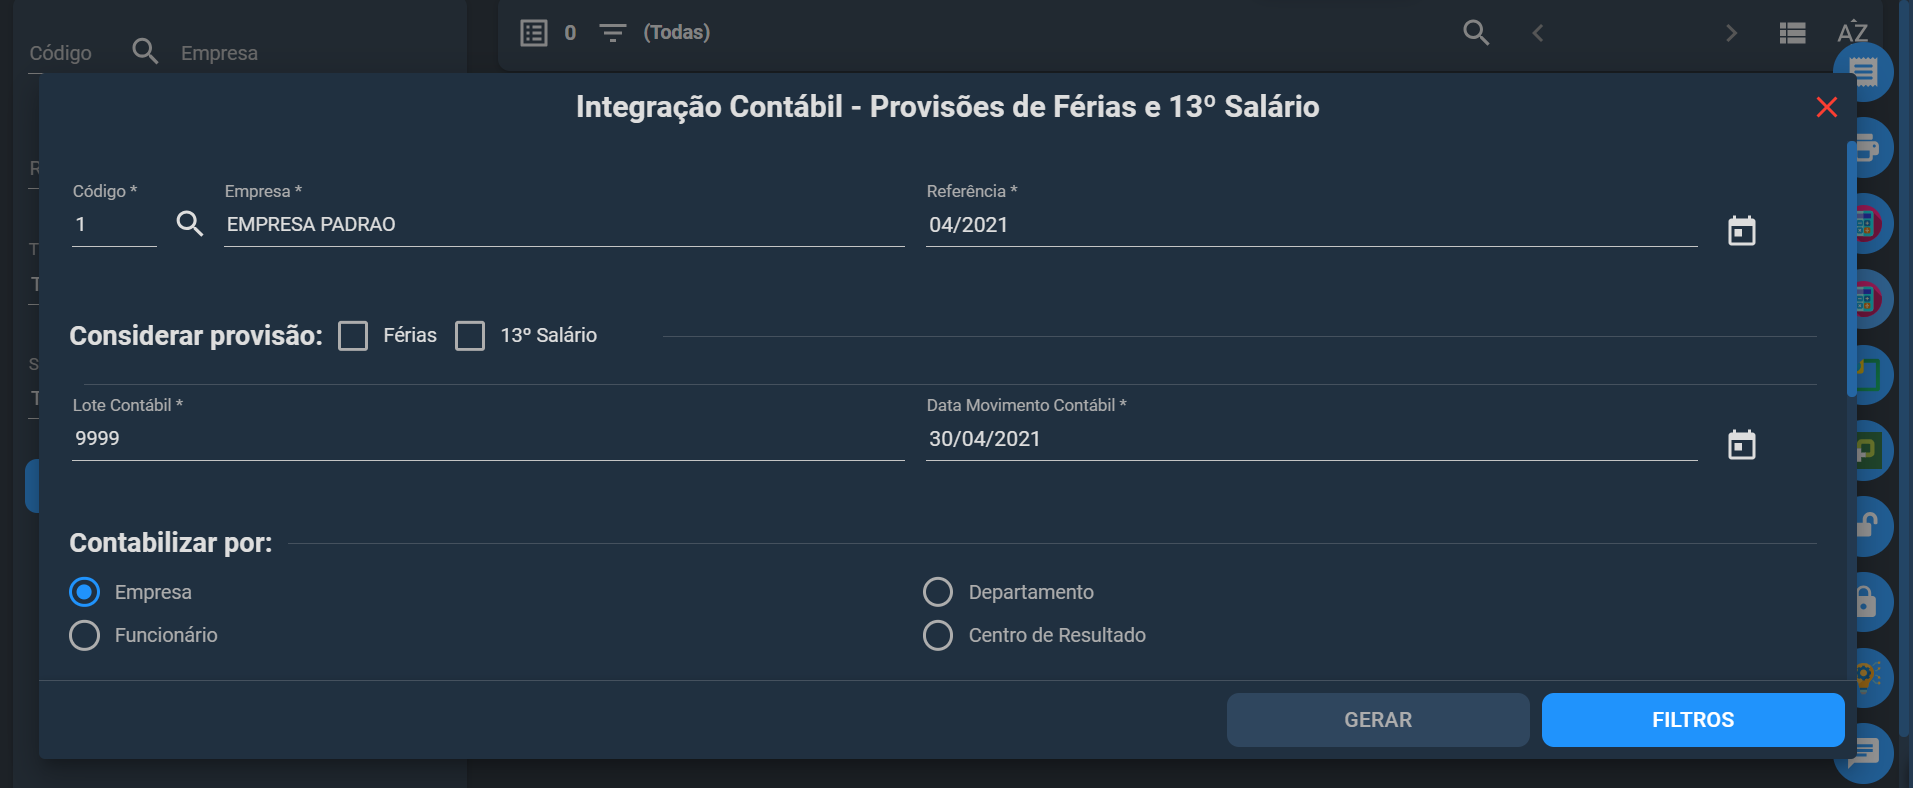
Task: Click the GERAR button
Action: (x=1378, y=720)
